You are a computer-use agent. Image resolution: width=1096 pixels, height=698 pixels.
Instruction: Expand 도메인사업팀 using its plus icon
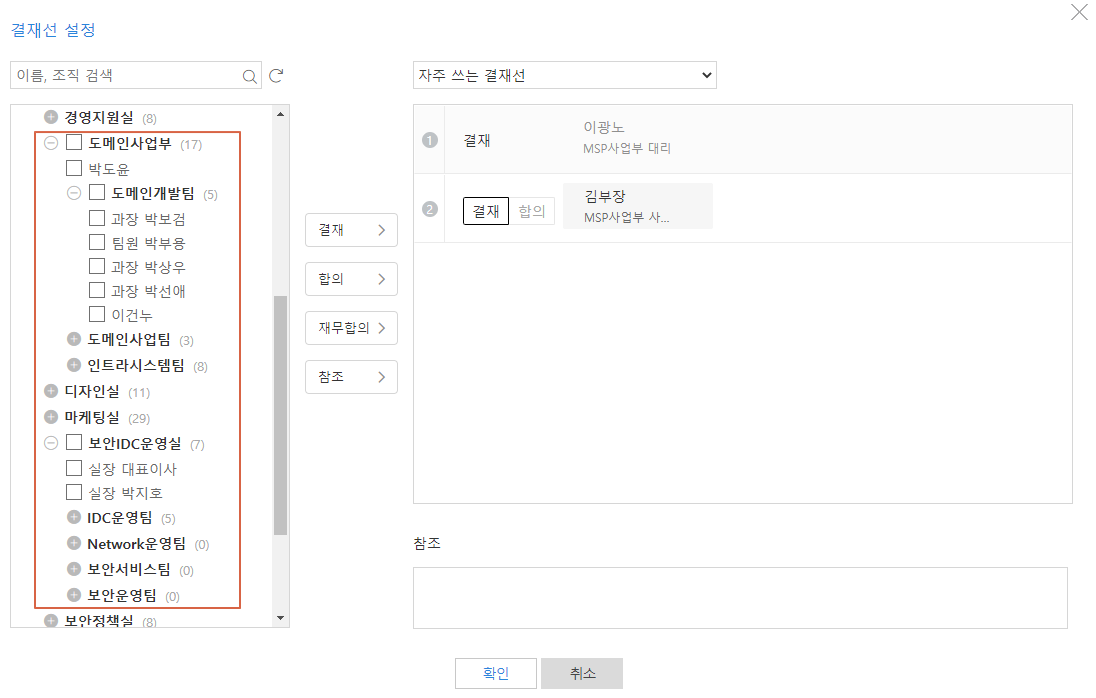[73, 340]
